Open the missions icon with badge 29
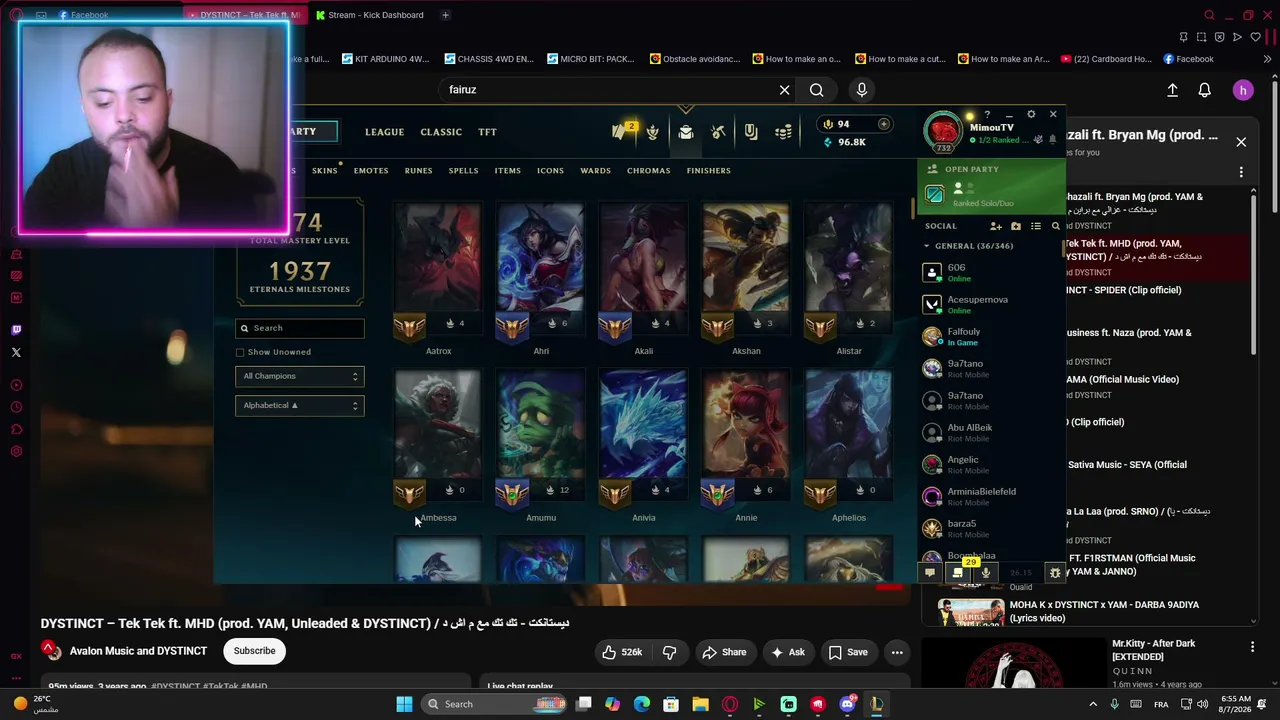Image resolution: width=1280 pixels, height=720 pixels. pyautogui.click(x=958, y=572)
